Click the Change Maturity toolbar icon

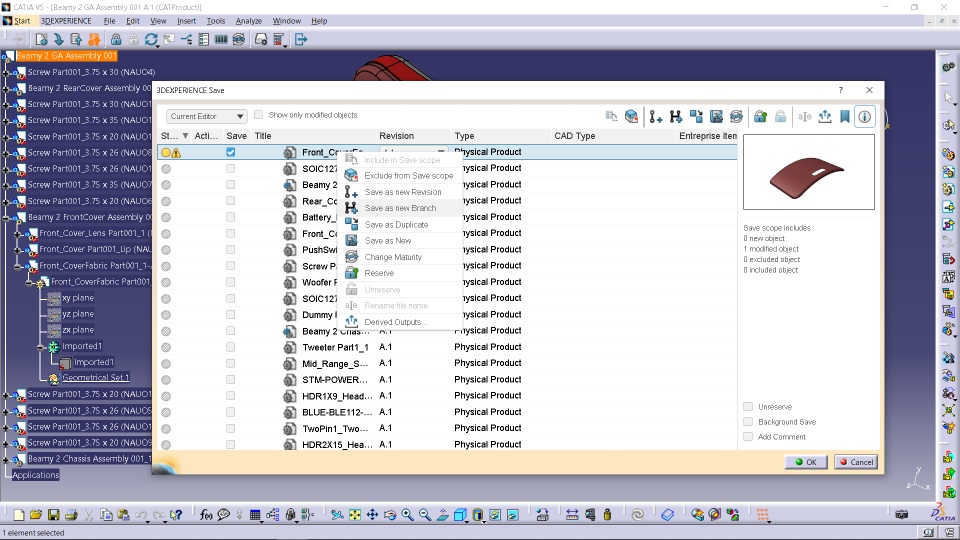(x=737, y=116)
